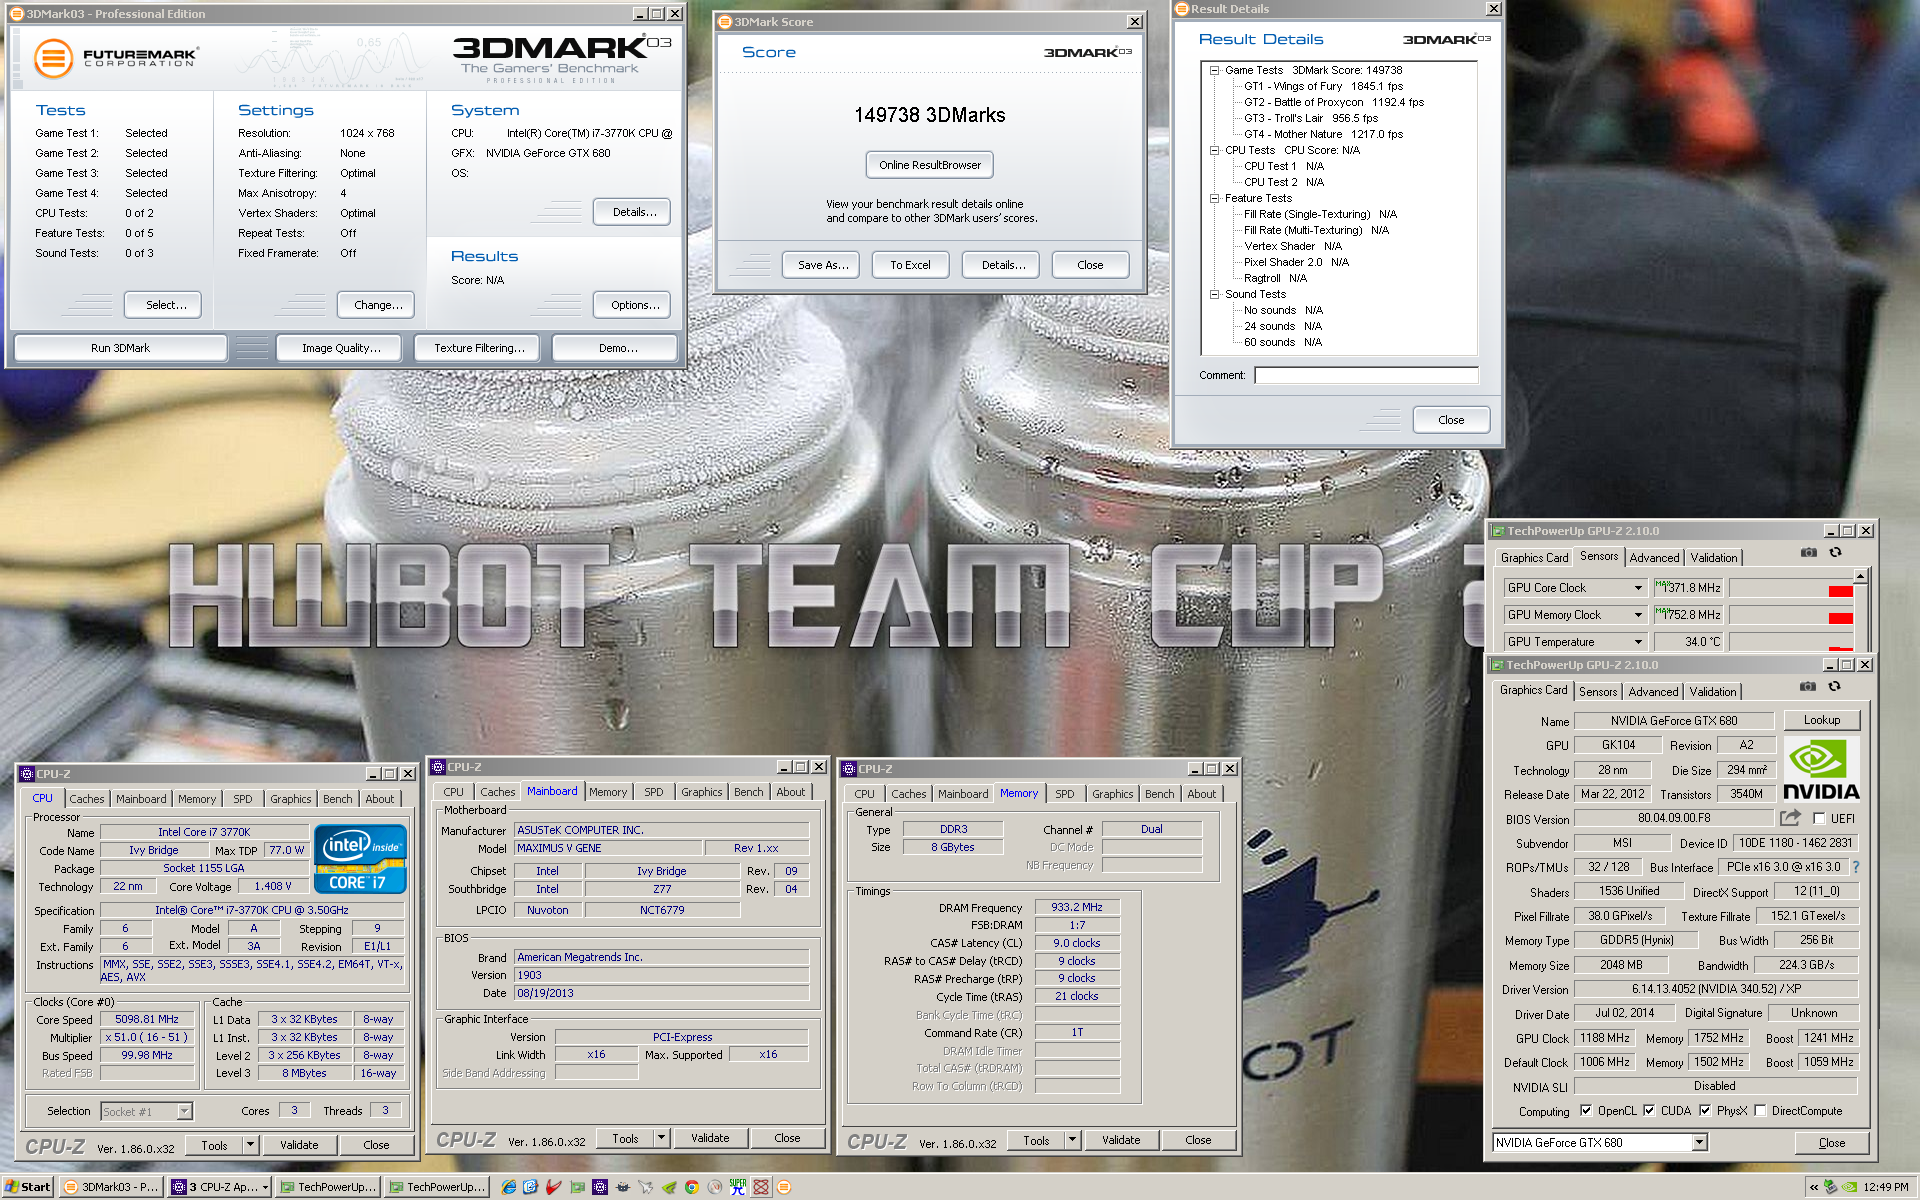Toggle the DirectCompute checkbox
The width and height of the screenshot is (1920, 1200).
coord(1760,1110)
